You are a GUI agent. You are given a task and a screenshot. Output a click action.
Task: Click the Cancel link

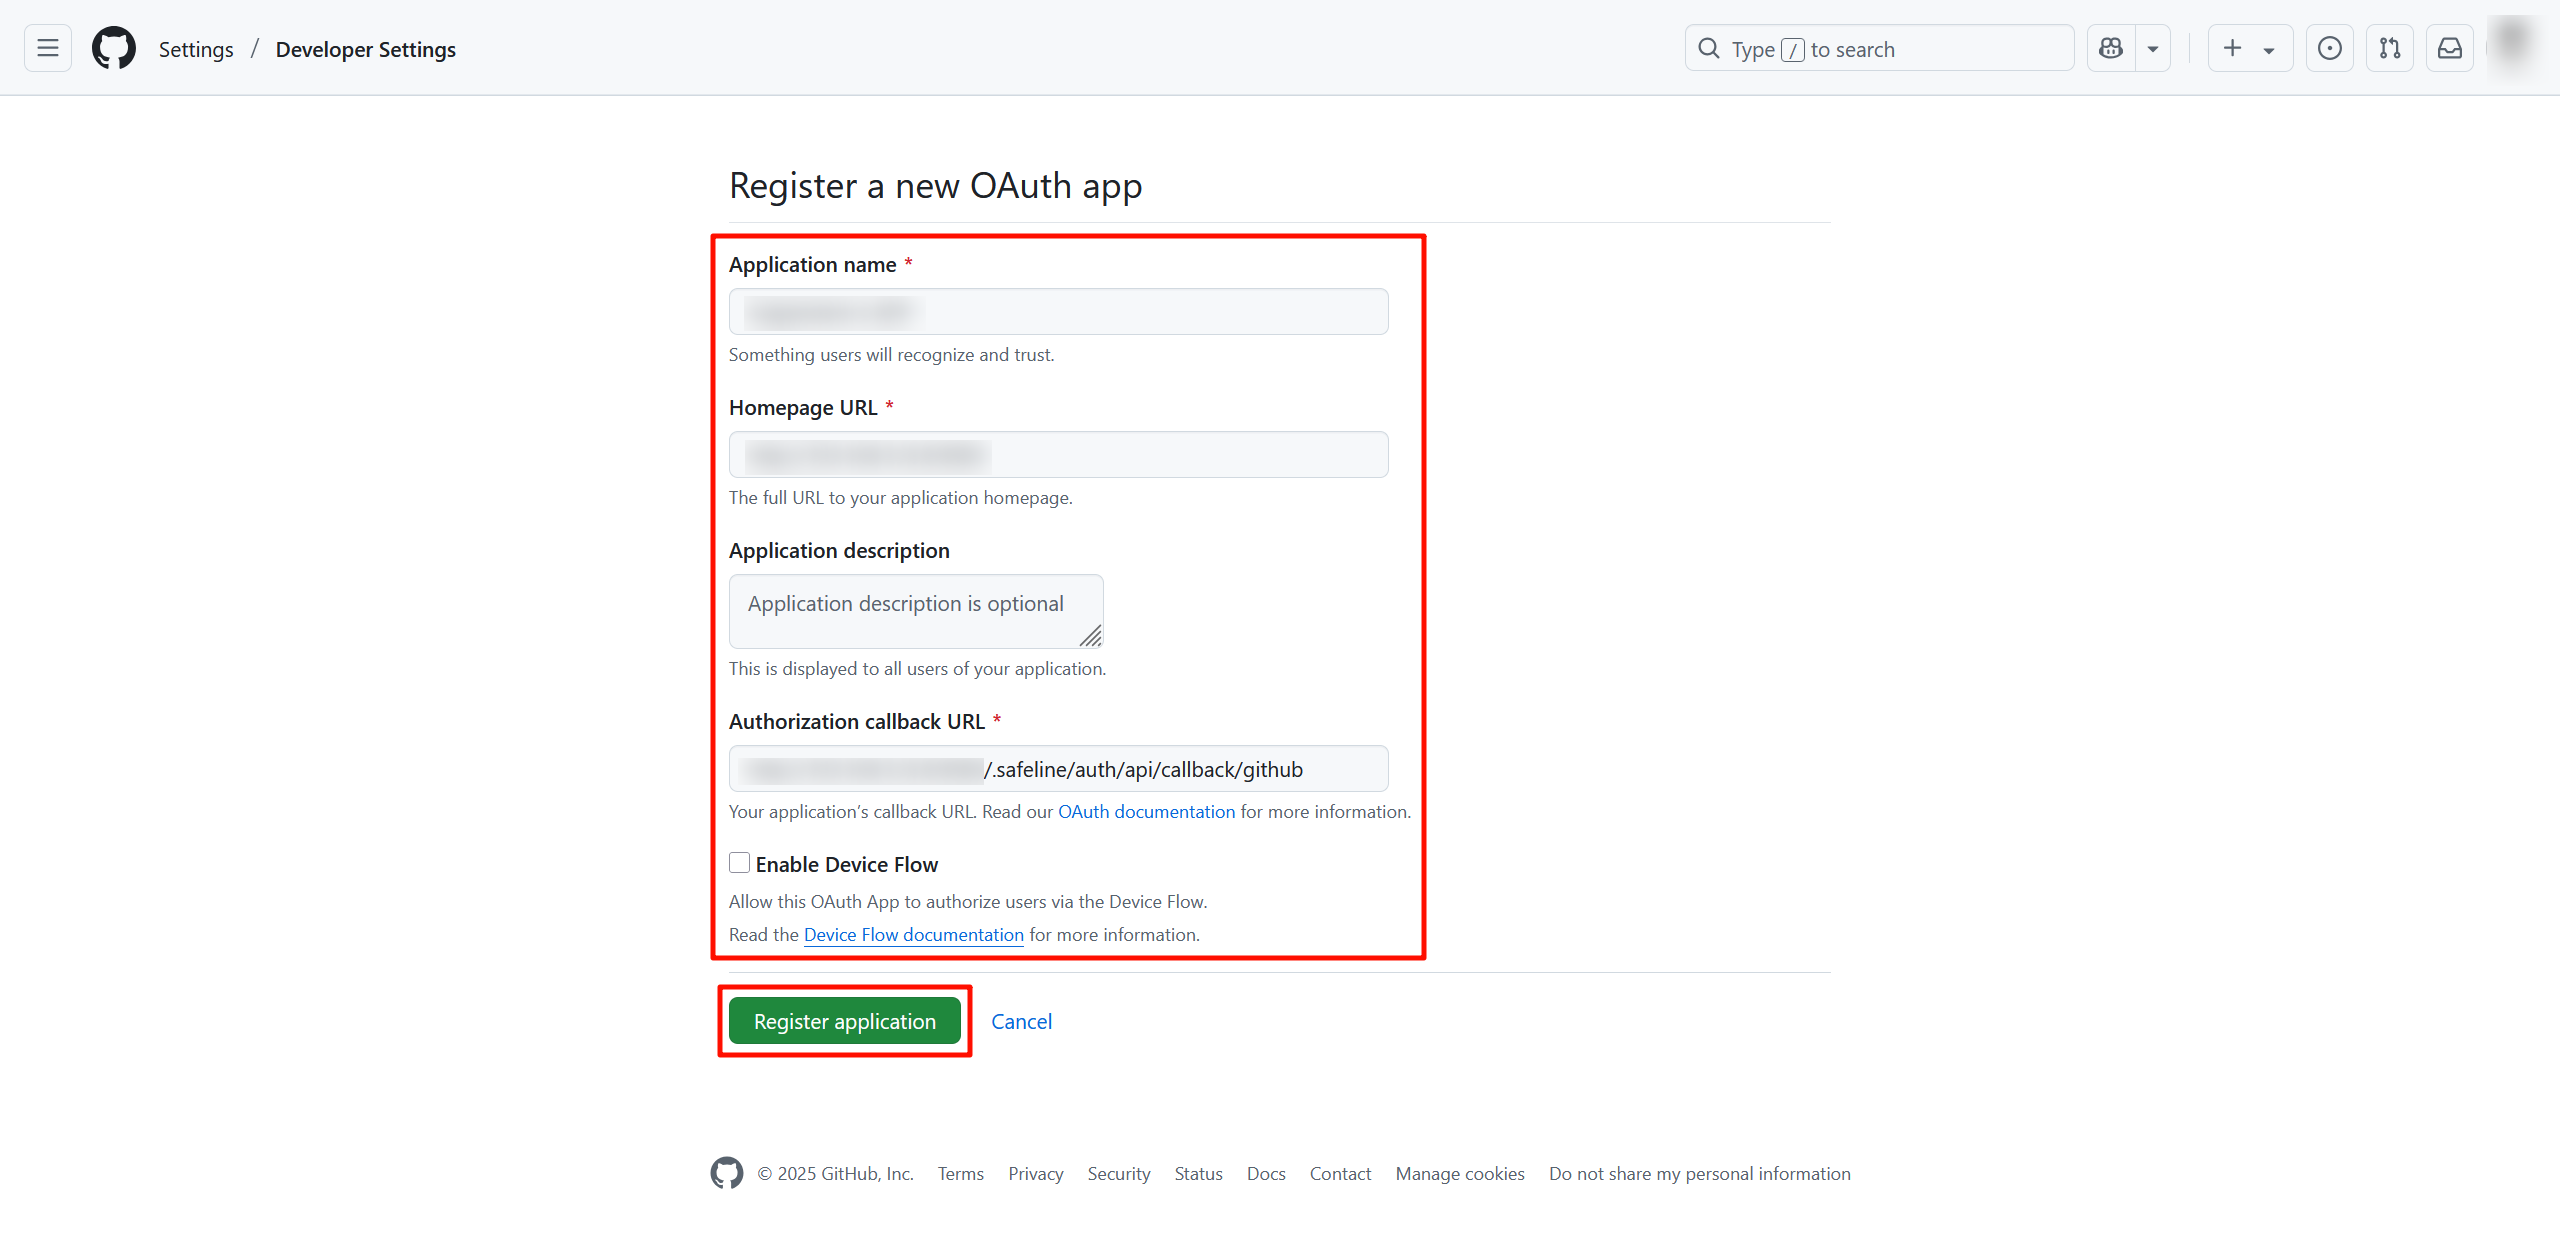point(1021,1021)
